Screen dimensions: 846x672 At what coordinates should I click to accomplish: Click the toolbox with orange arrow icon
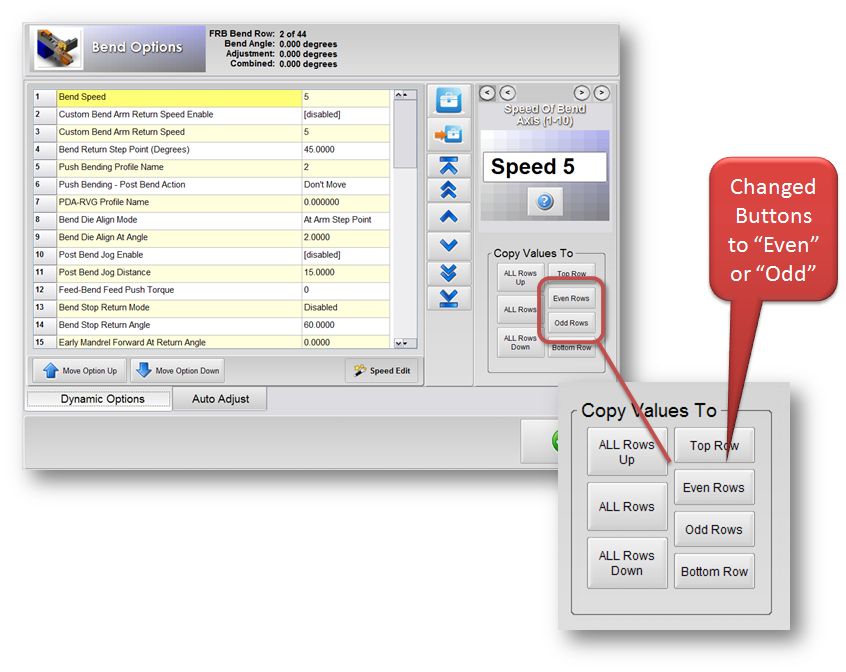[x=449, y=134]
